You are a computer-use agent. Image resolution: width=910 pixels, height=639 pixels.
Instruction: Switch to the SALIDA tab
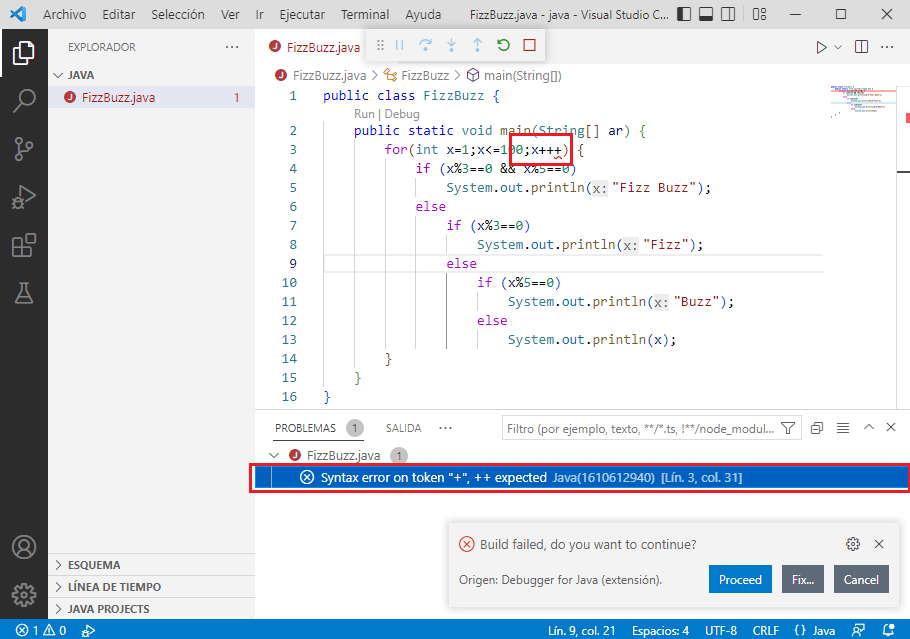tap(403, 427)
